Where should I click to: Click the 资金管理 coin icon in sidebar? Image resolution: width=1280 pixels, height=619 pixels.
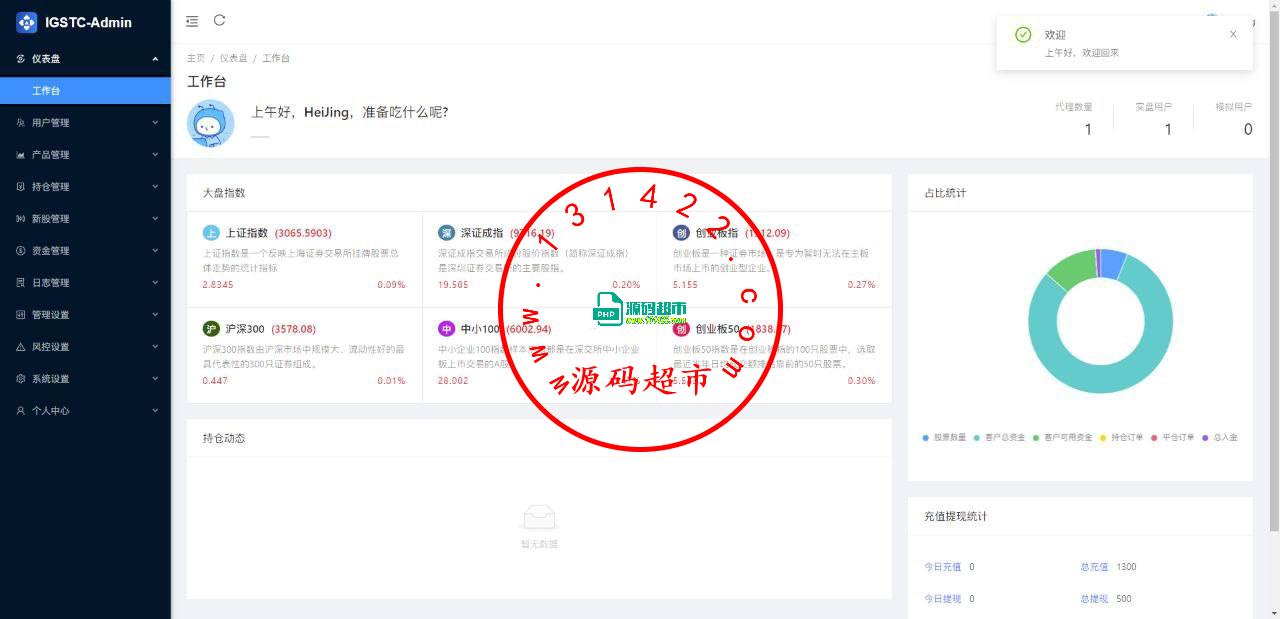pos(21,251)
